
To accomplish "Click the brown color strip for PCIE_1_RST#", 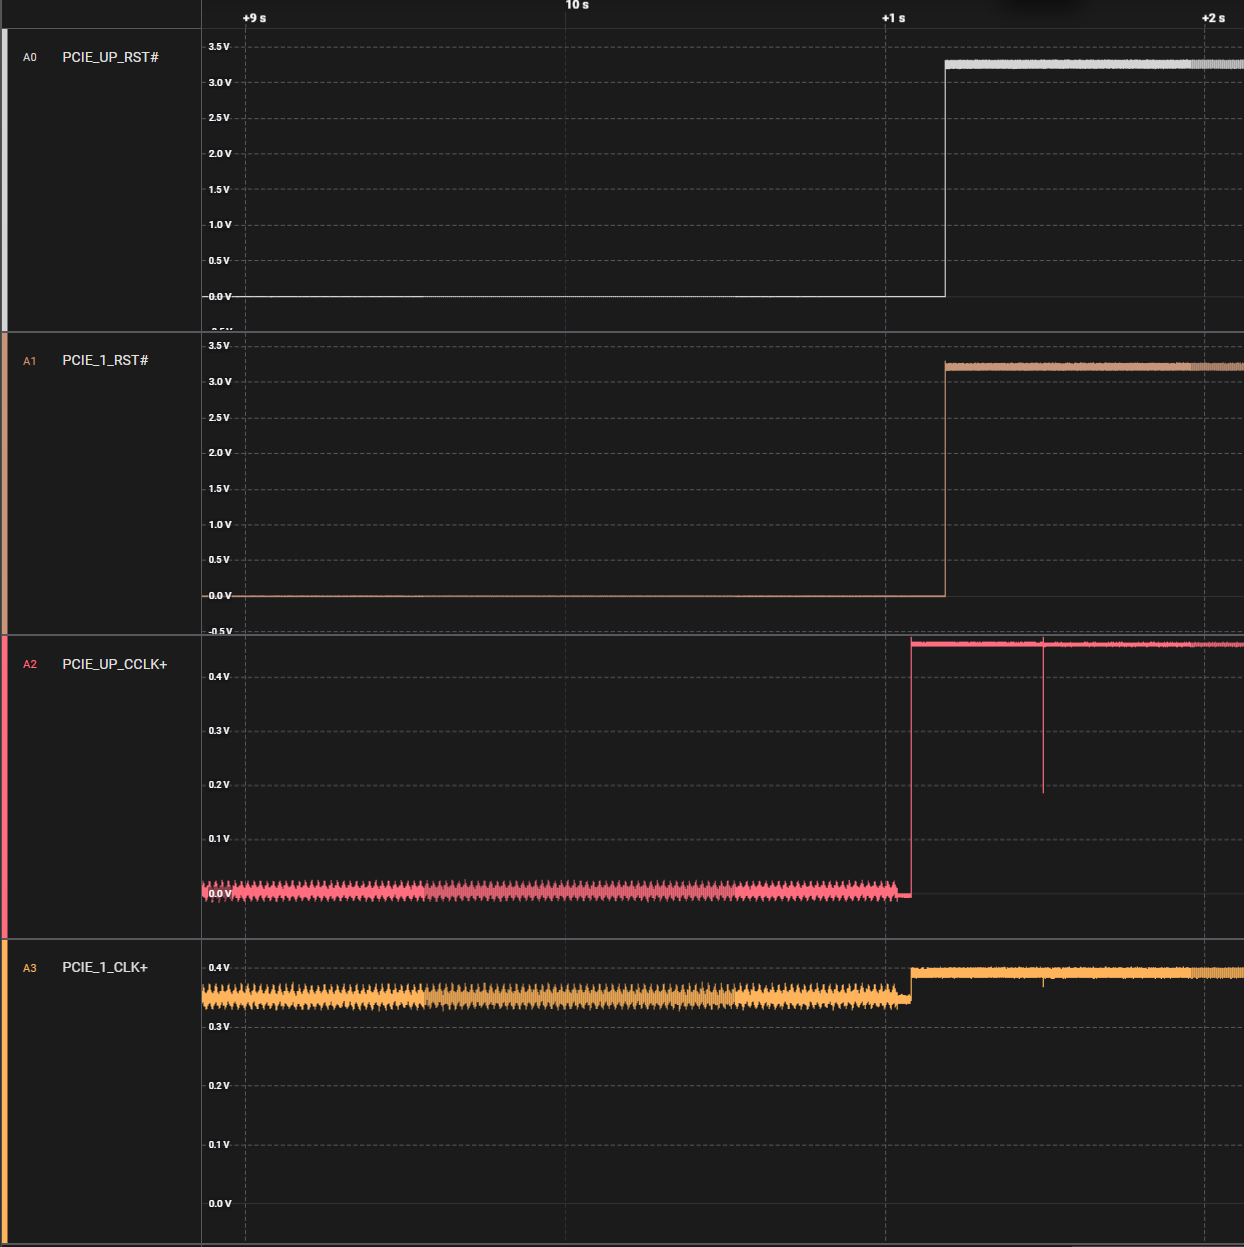I will pyautogui.click(x=4, y=484).
